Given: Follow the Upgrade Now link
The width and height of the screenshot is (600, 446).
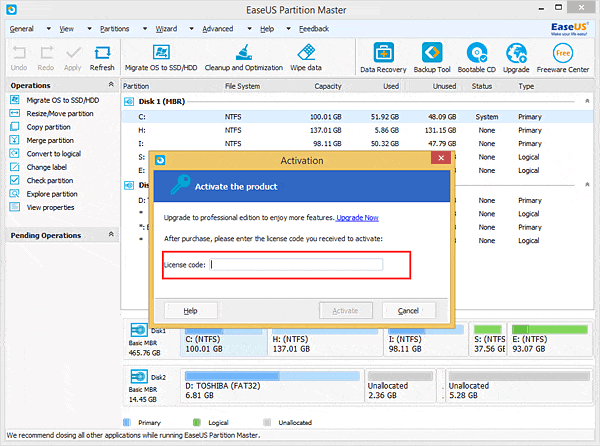Looking at the screenshot, I should coord(357,218).
